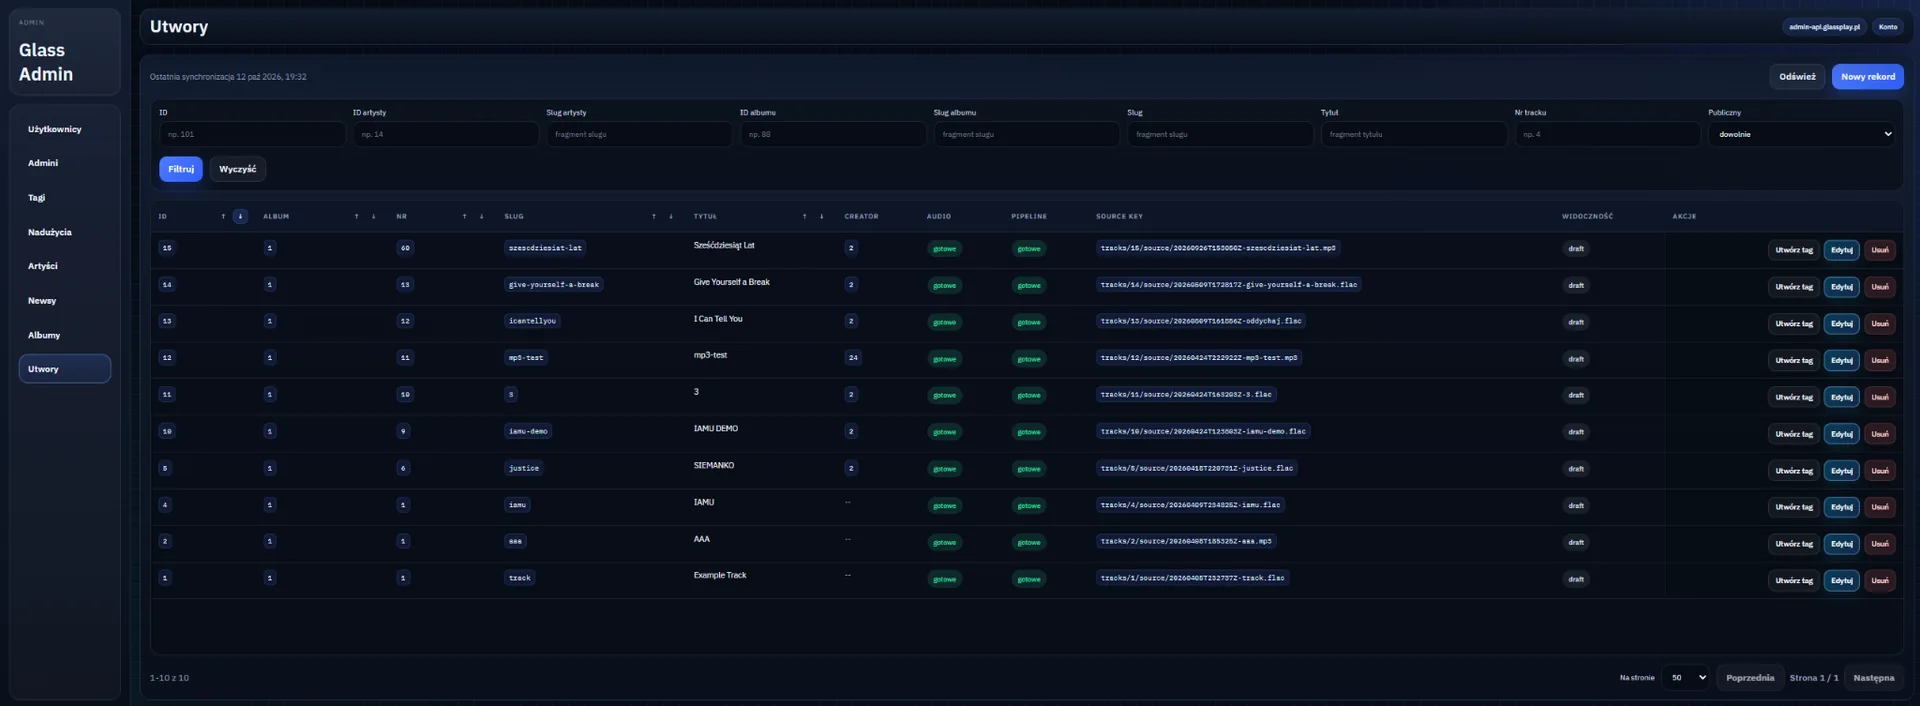This screenshot has width=1920, height=706.
Task: Edit the Example Track row
Action: tap(1842, 581)
